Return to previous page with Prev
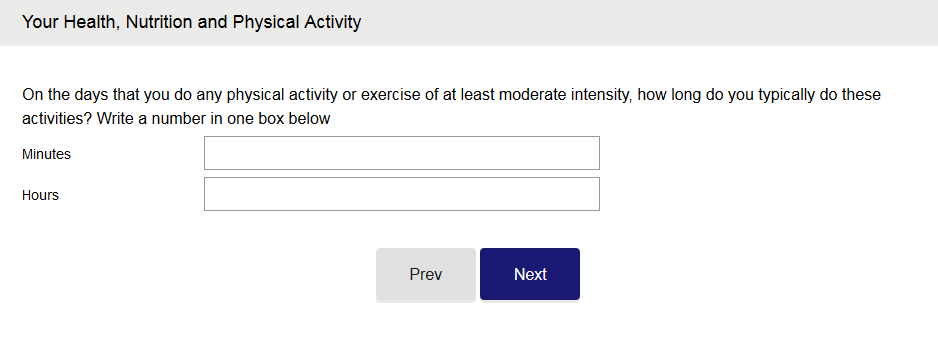 426,274
